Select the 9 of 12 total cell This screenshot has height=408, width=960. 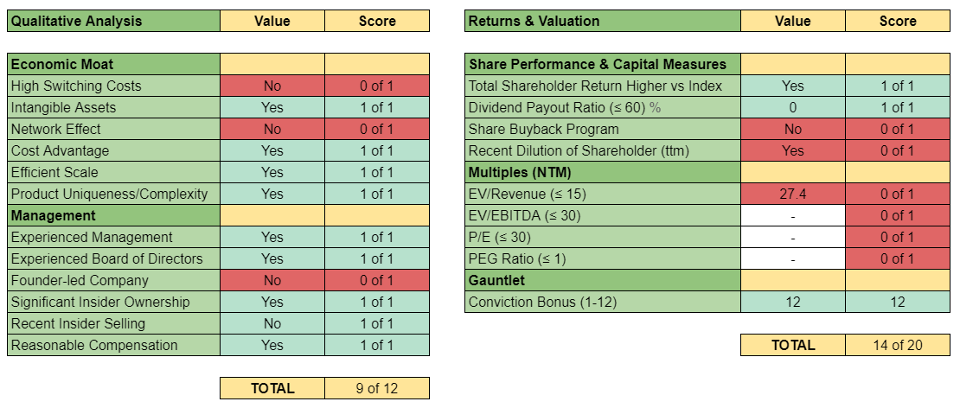tap(376, 388)
